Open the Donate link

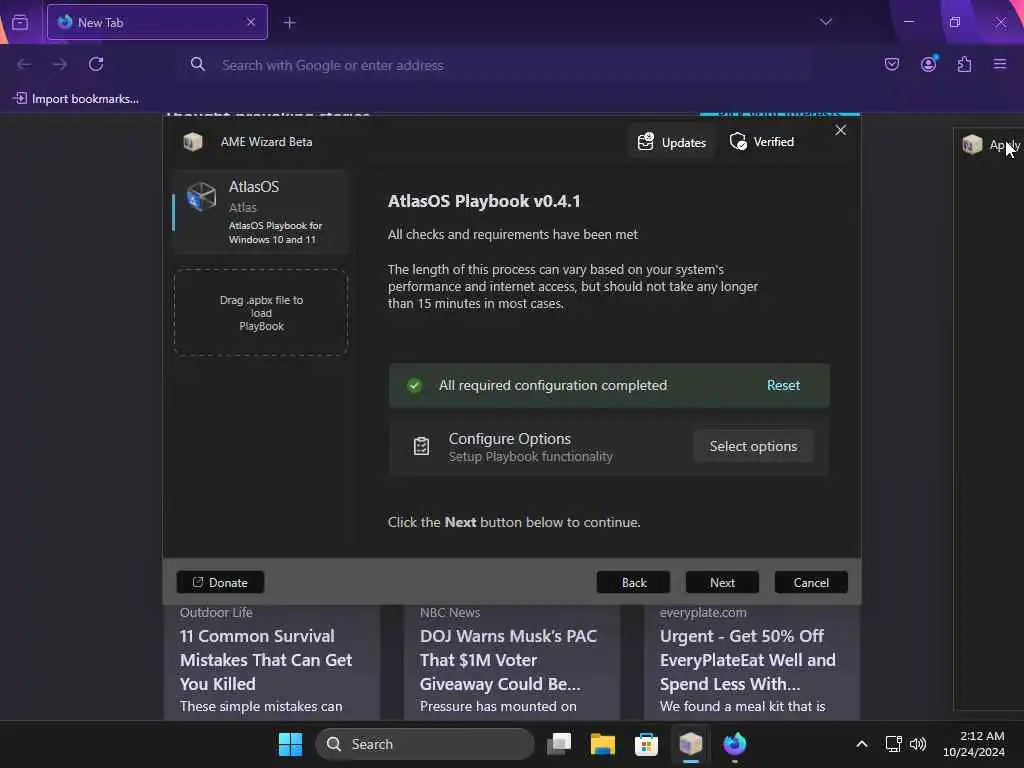point(220,582)
